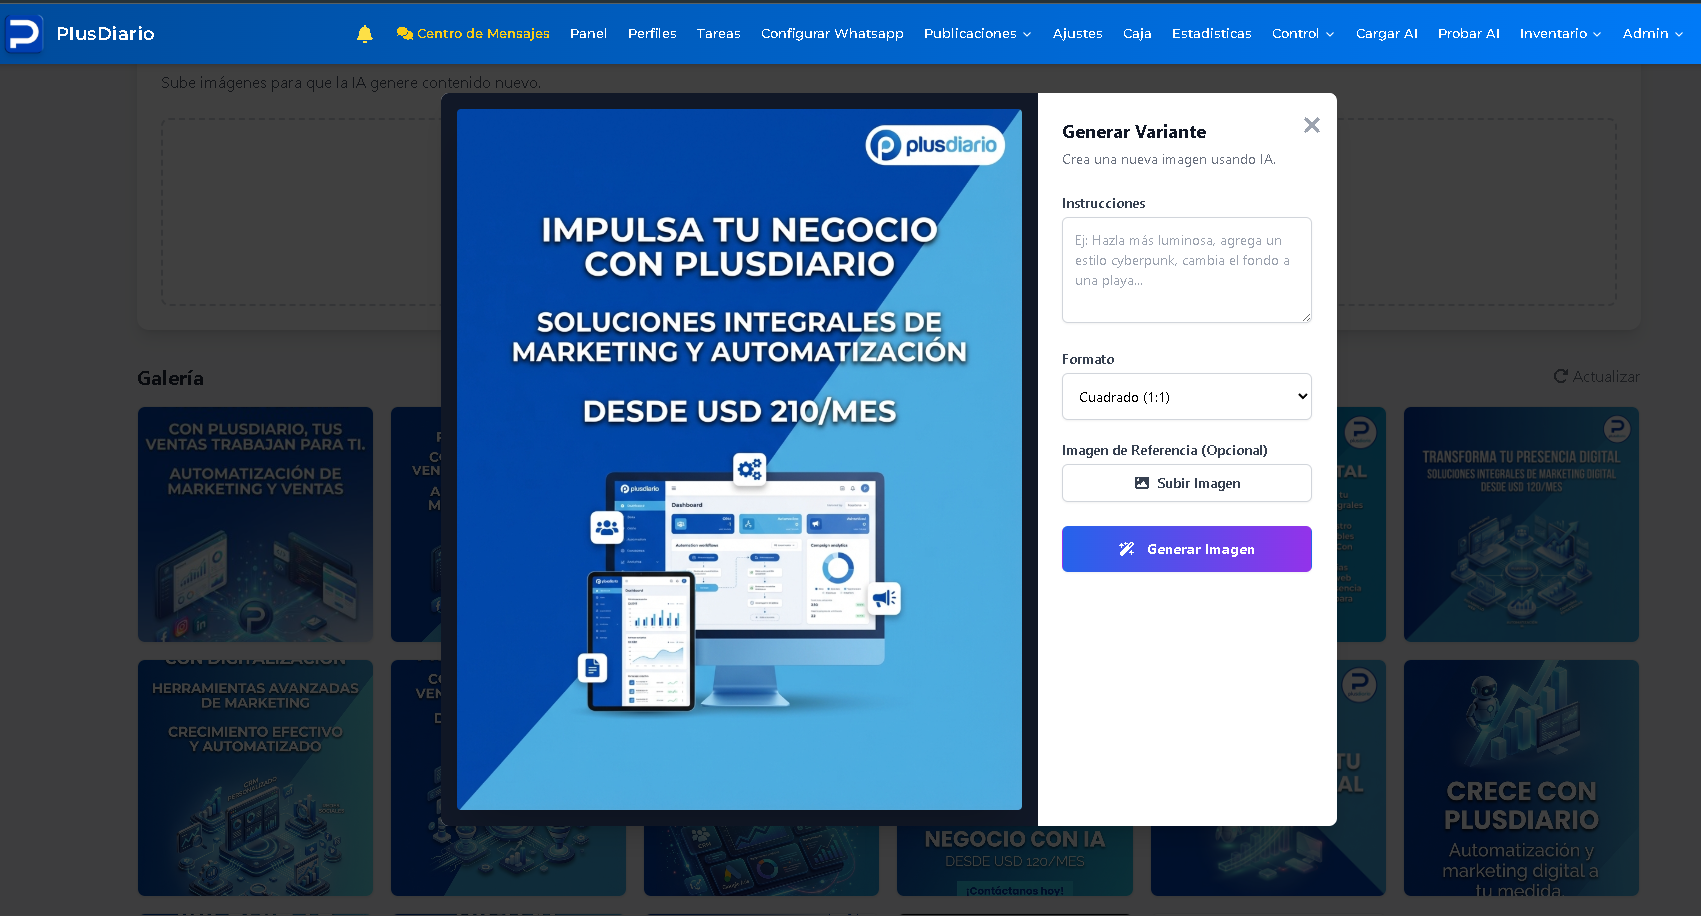This screenshot has width=1701, height=916.
Task: Open the Inventario dropdown menu
Action: point(1560,33)
